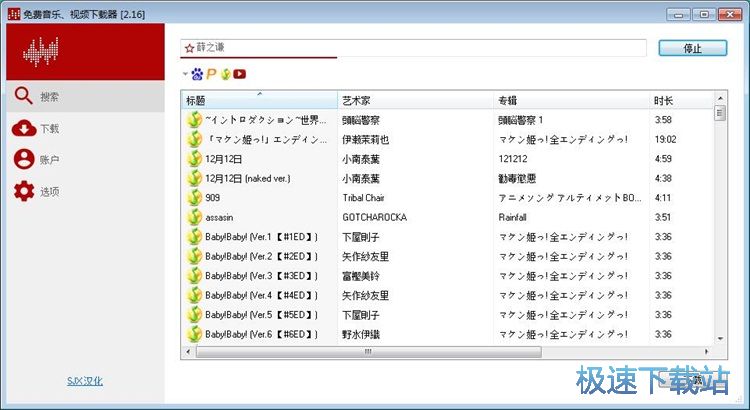
Task: Click the user account icon in sidebar
Action: point(24,159)
